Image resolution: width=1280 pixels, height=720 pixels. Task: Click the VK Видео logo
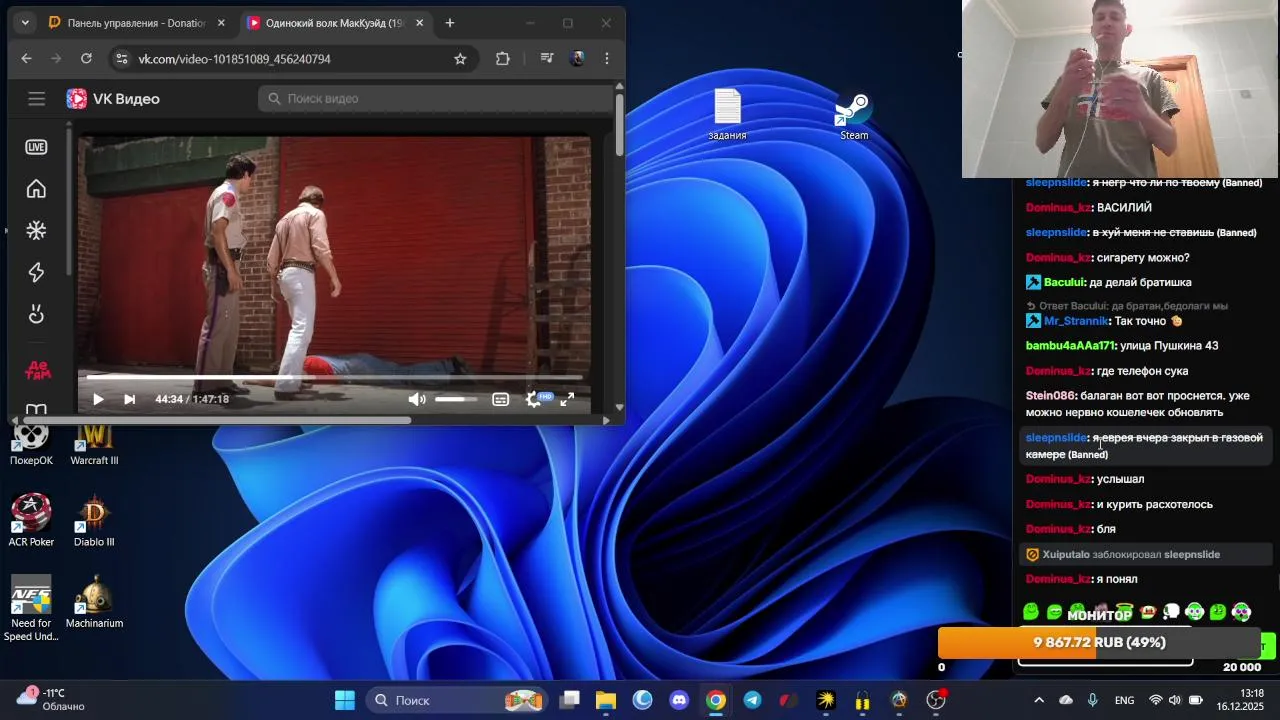point(113,98)
